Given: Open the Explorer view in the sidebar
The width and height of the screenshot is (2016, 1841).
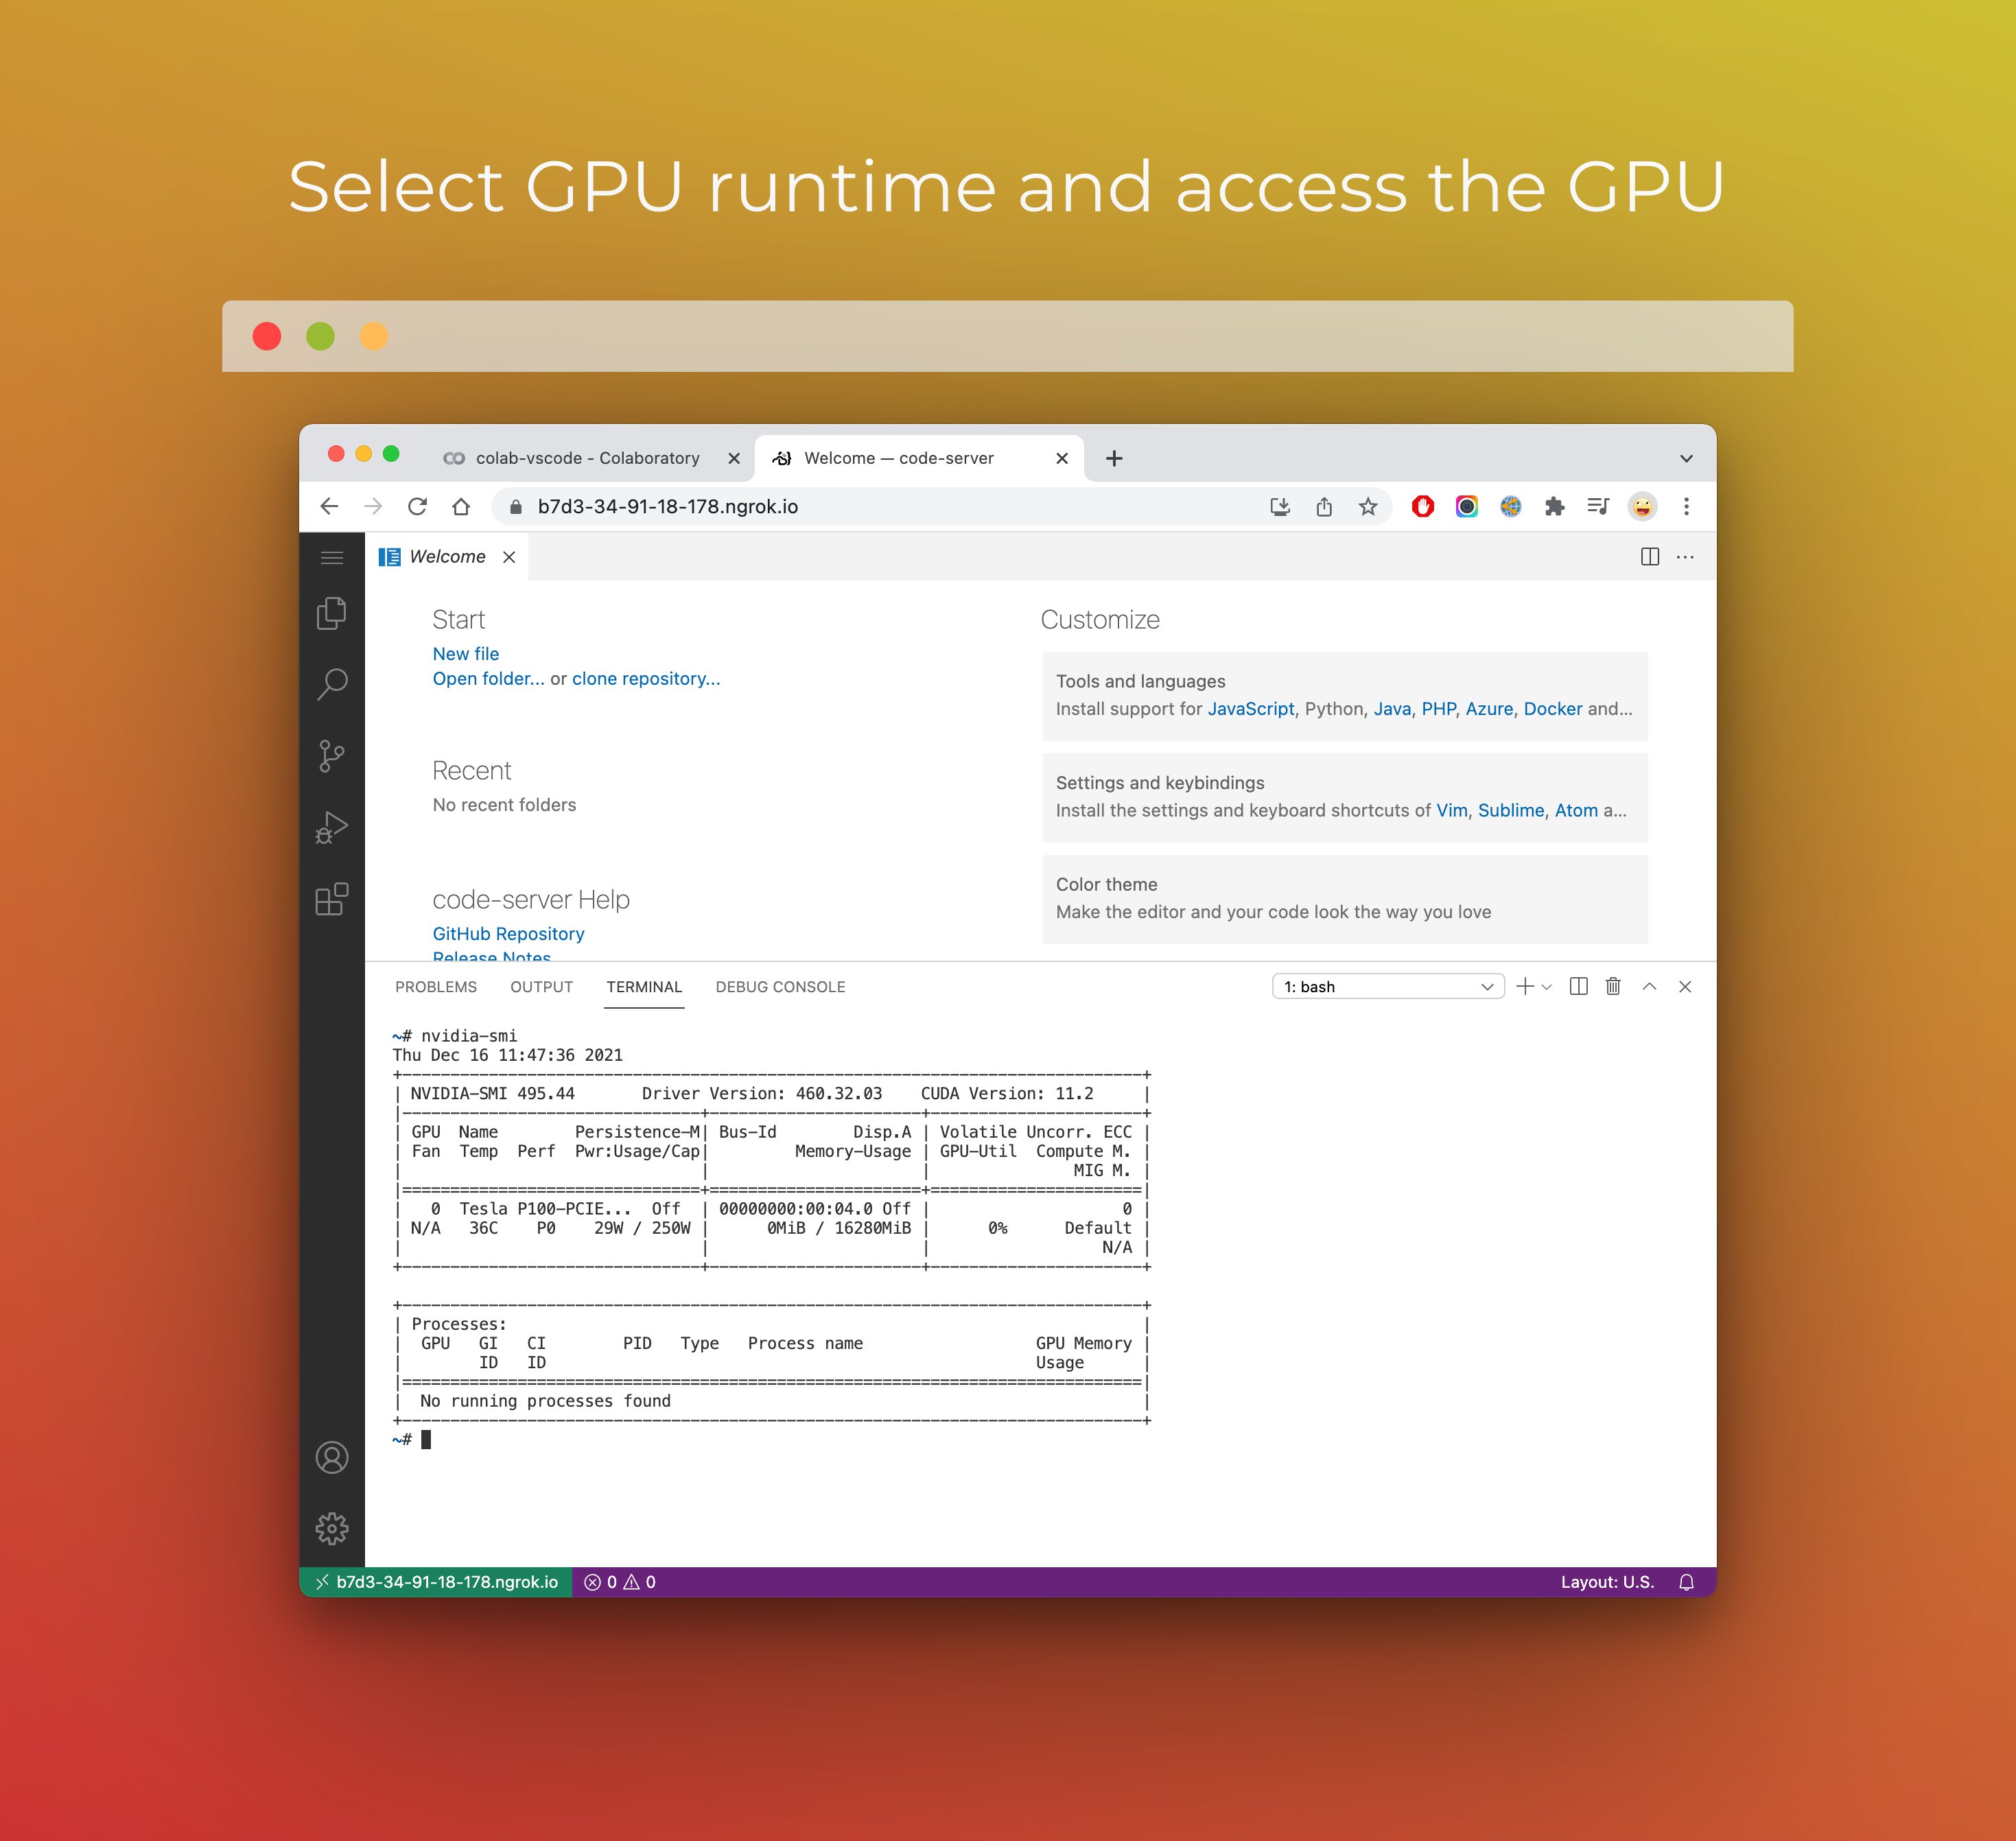Looking at the screenshot, I should coord(331,613).
